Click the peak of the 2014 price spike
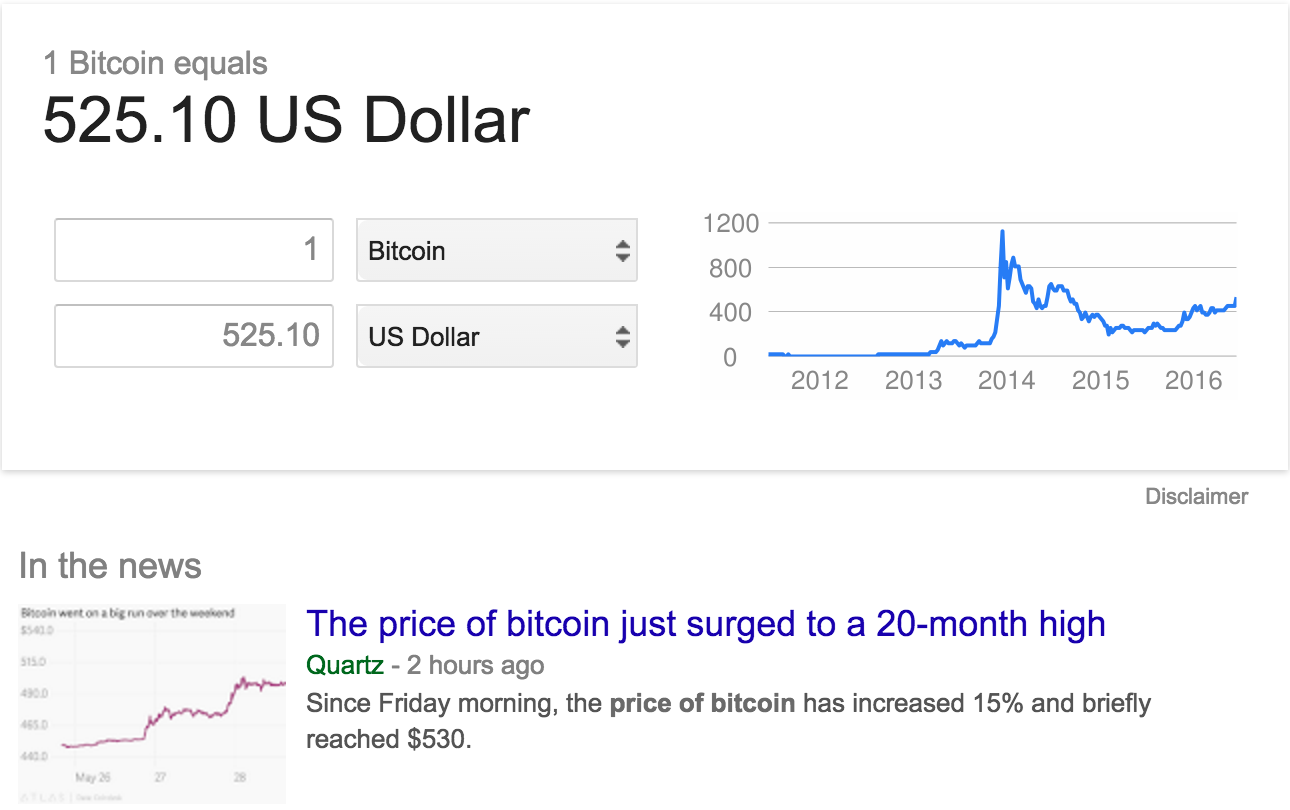The image size is (1290, 810). click(x=1001, y=232)
